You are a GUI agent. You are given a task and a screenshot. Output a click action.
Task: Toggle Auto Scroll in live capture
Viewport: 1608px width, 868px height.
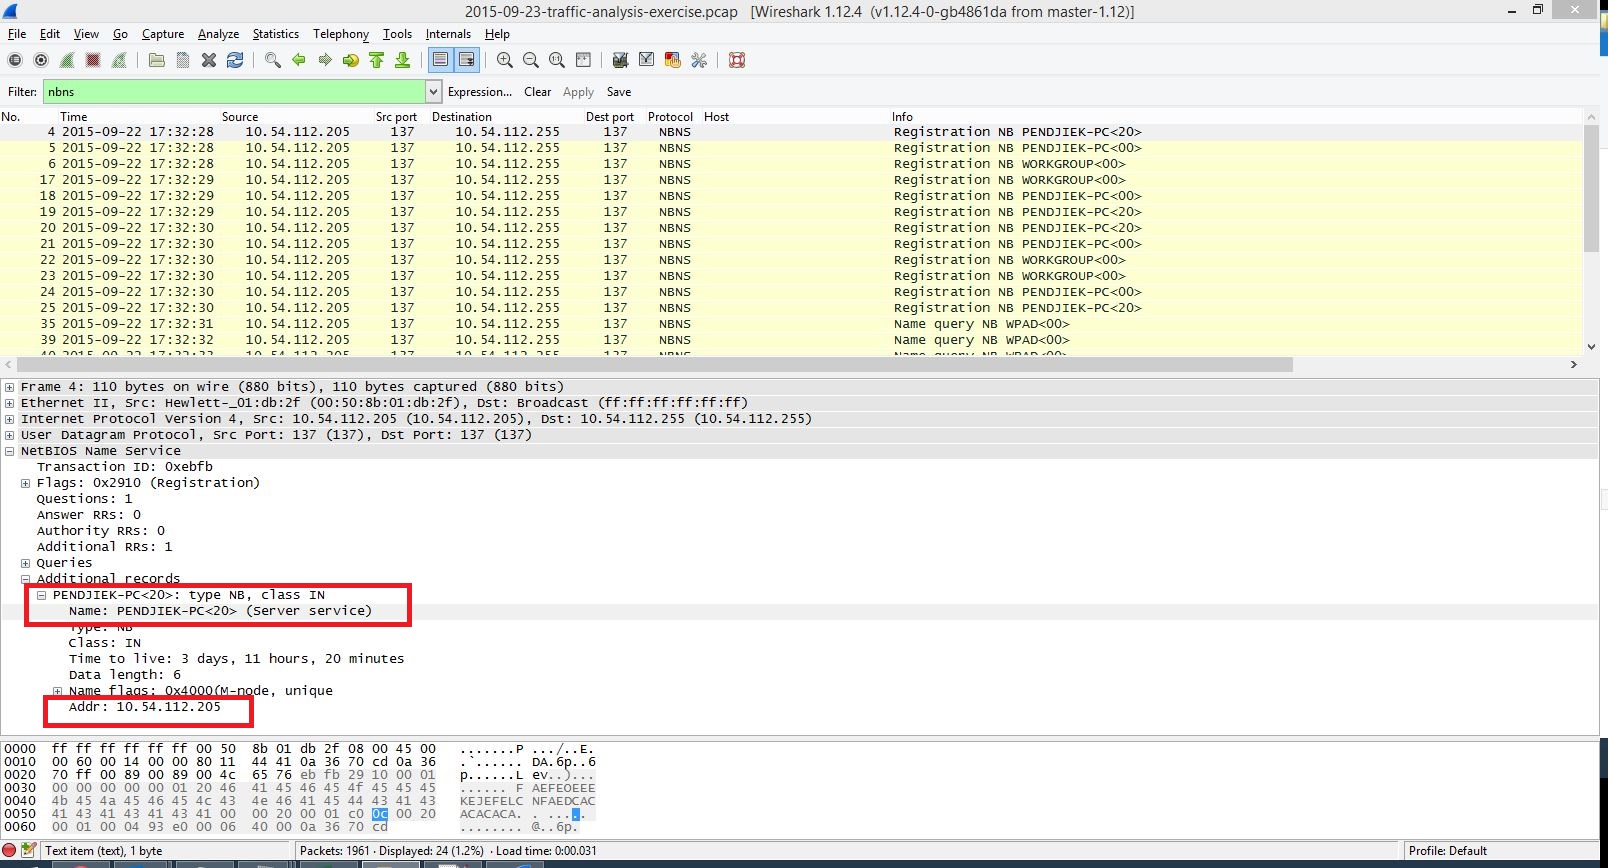click(466, 60)
